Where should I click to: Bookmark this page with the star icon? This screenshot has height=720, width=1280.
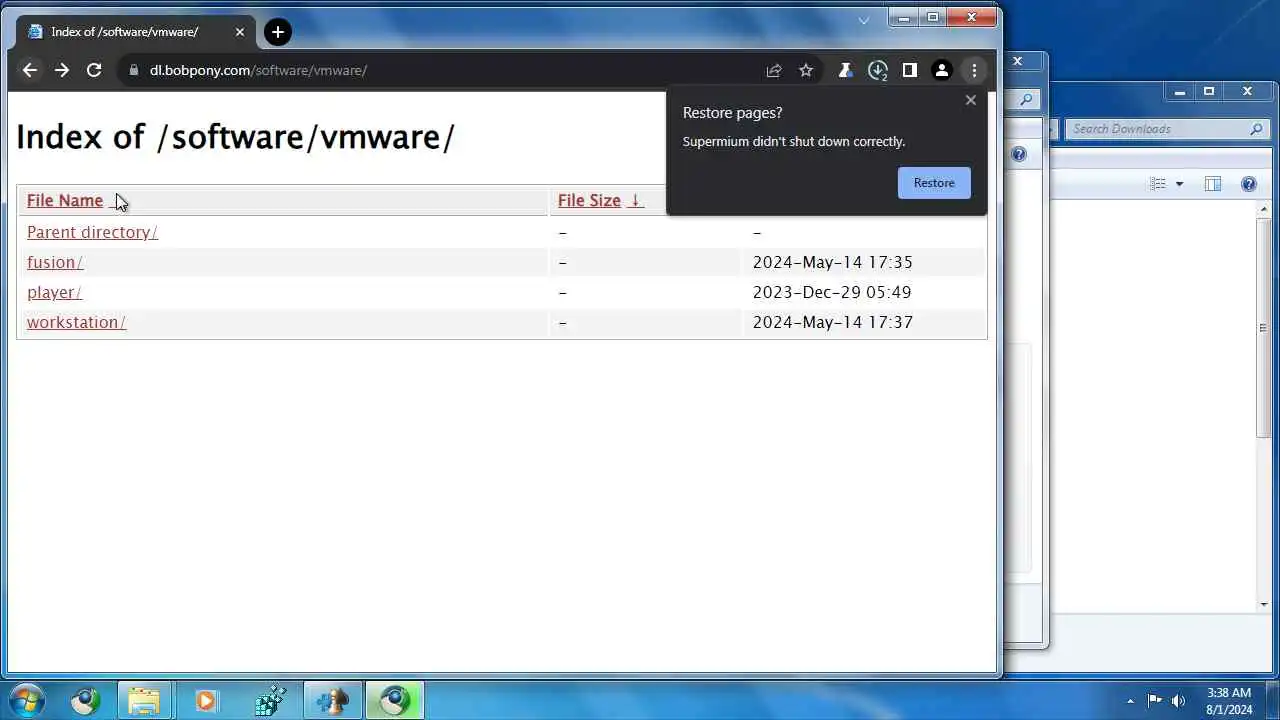click(806, 70)
